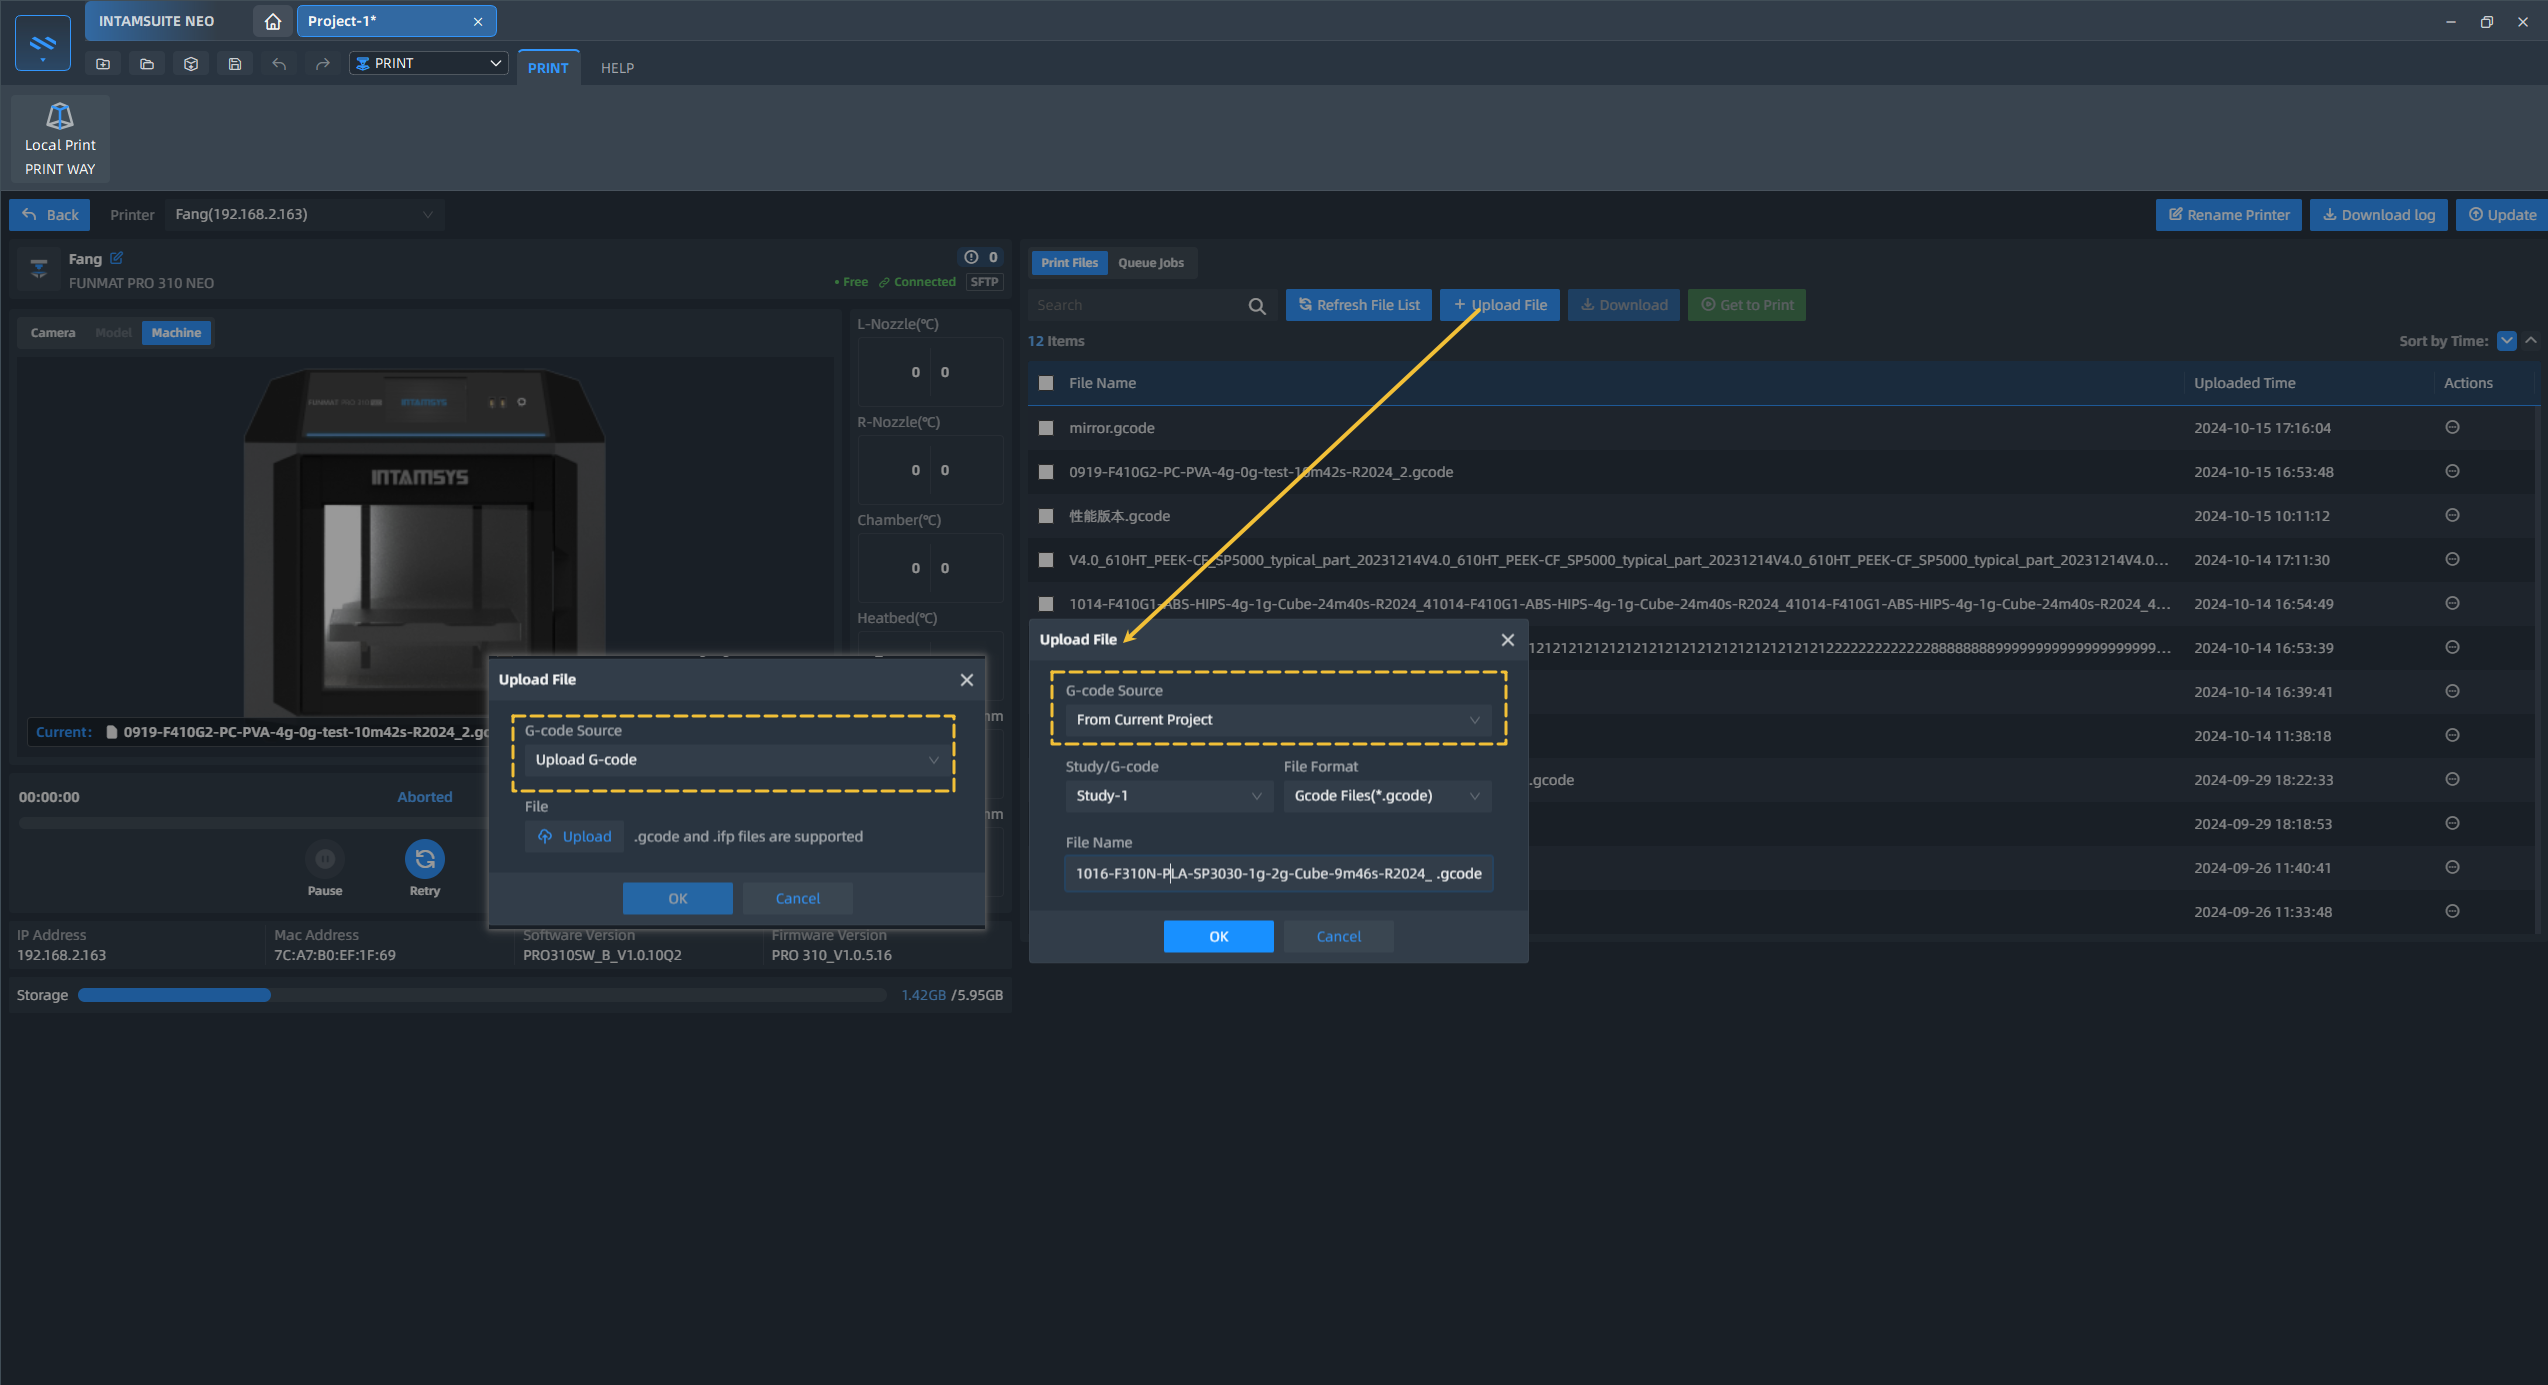This screenshot has height=1385, width=2548.
Task: Open an existing project
Action: click(146, 63)
